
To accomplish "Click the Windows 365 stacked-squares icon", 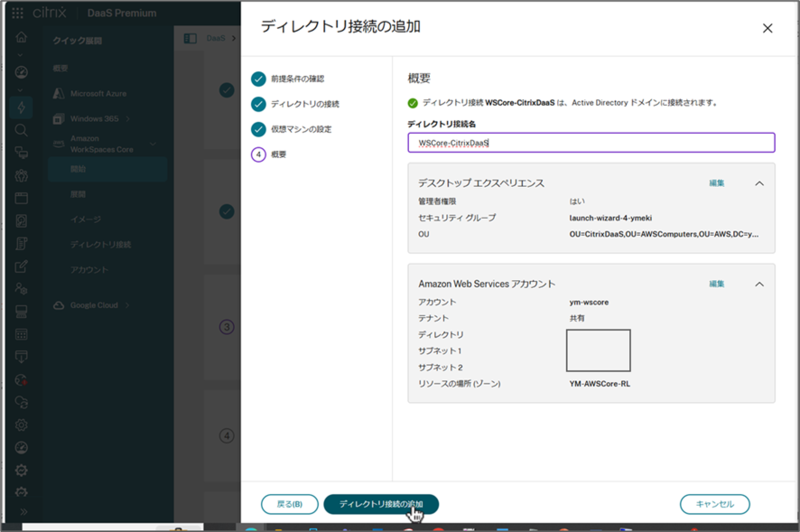I will (x=59, y=119).
